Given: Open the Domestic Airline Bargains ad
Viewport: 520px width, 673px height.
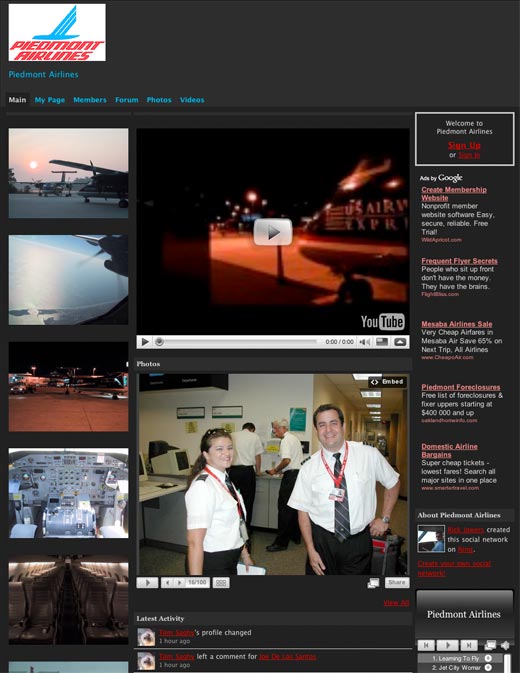Looking at the screenshot, I should pyautogui.click(x=449, y=450).
